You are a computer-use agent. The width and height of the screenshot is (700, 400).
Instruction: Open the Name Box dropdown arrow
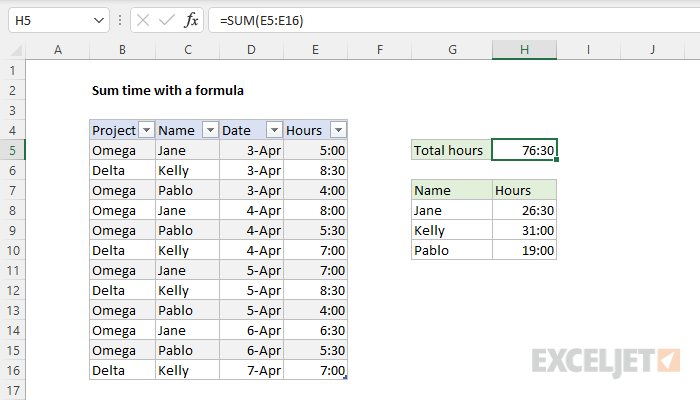click(x=97, y=20)
